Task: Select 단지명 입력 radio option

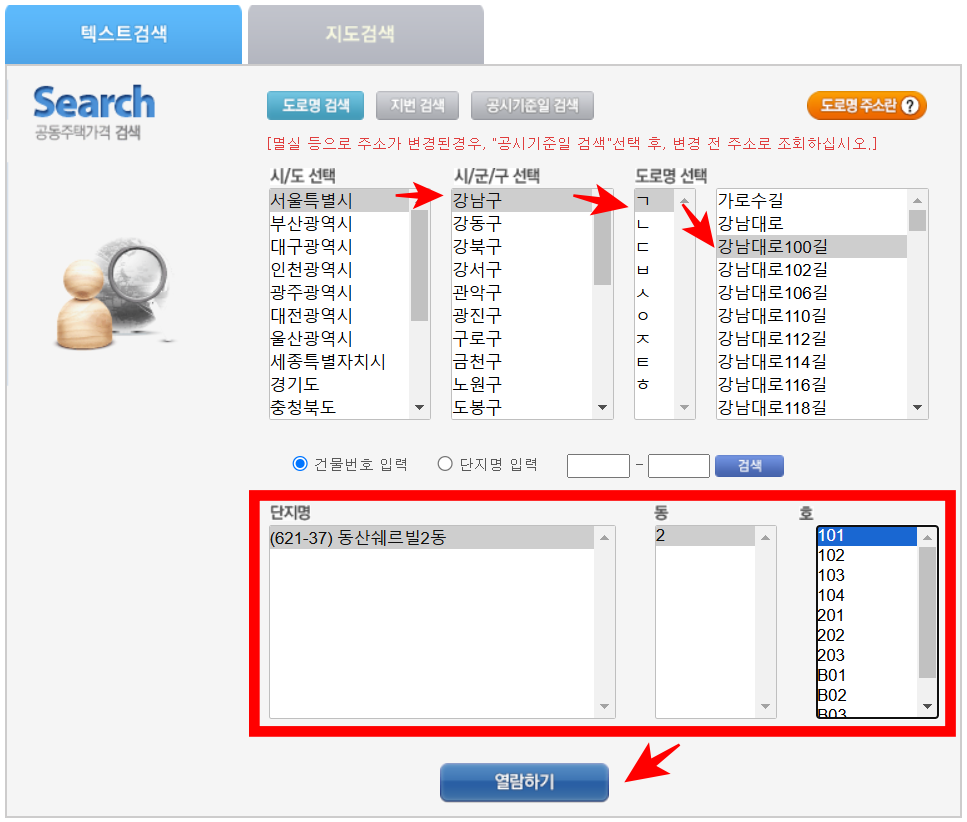Action: coord(444,463)
